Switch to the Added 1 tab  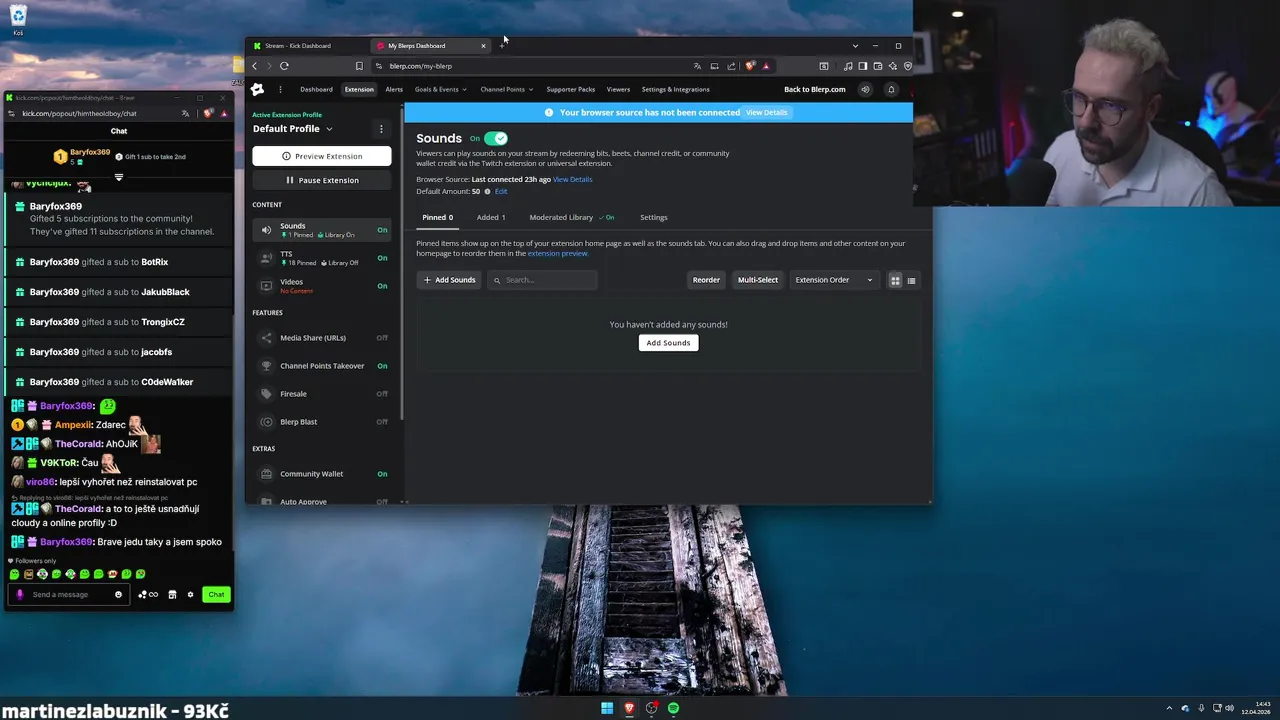491,217
